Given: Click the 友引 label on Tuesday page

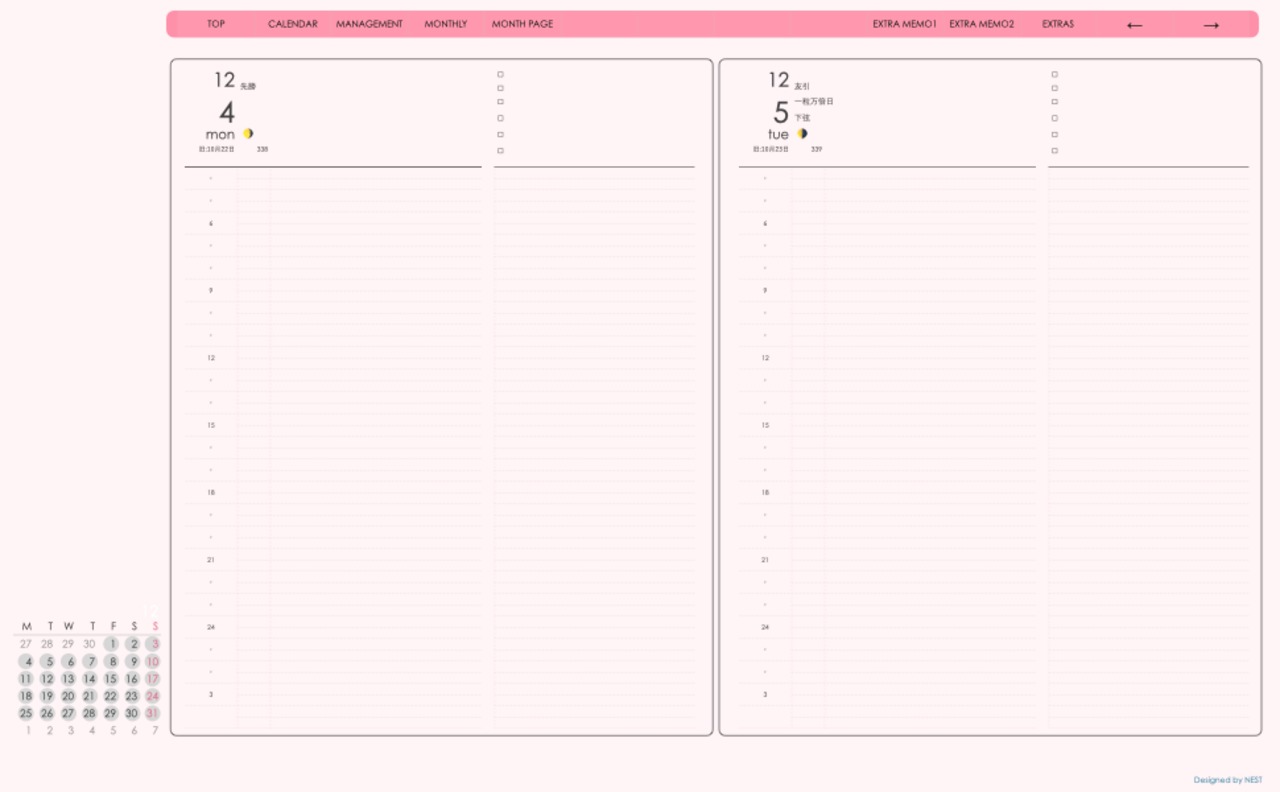Looking at the screenshot, I should click(x=802, y=86).
